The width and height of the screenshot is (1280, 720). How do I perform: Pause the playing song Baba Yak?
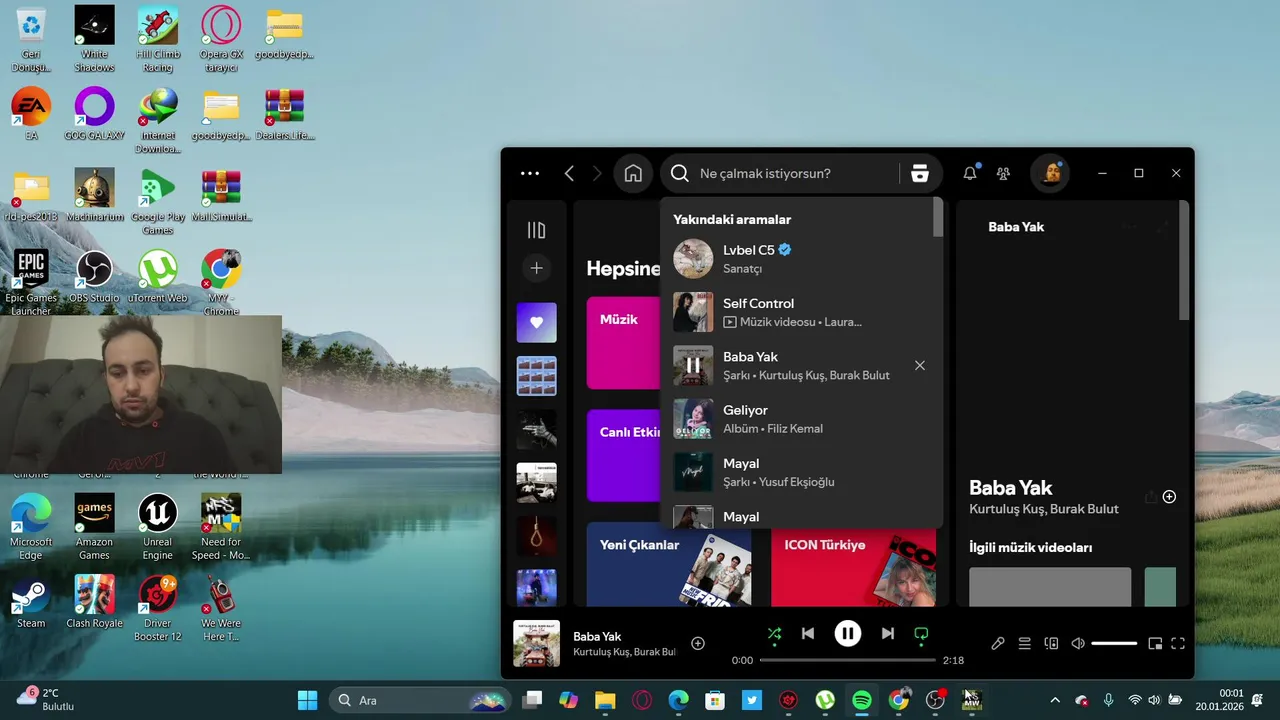pos(848,633)
